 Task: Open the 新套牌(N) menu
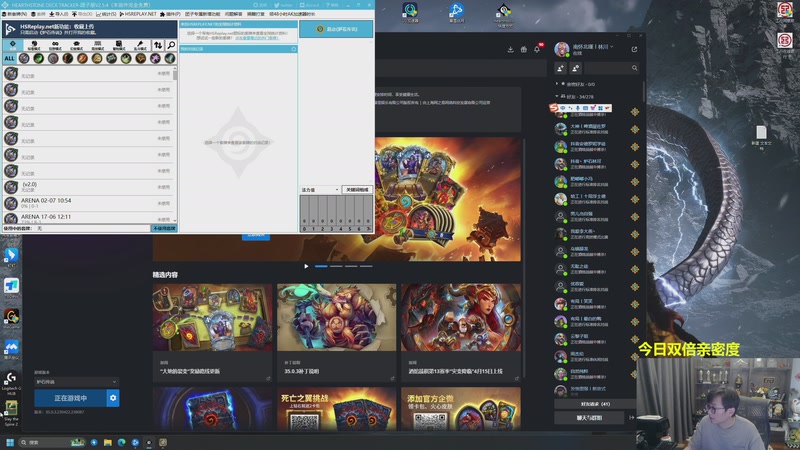[x=15, y=14]
